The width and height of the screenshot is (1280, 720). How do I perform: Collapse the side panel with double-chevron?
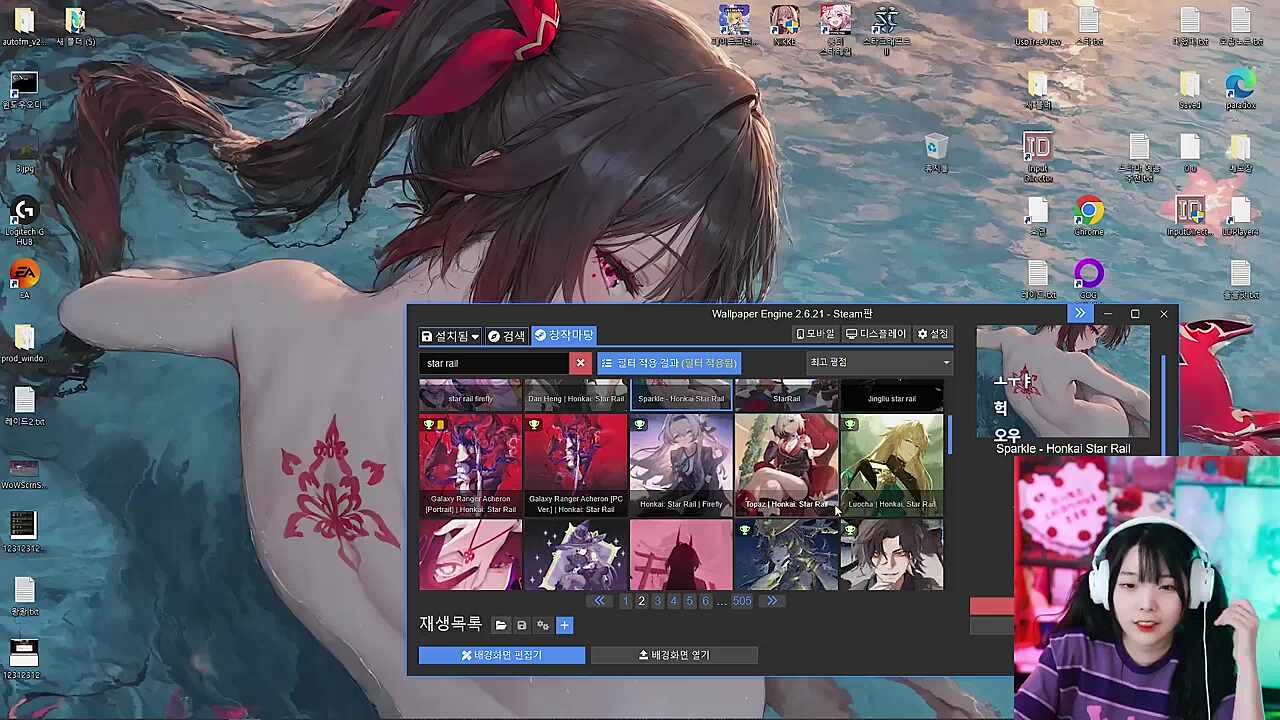pos(1080,314)
